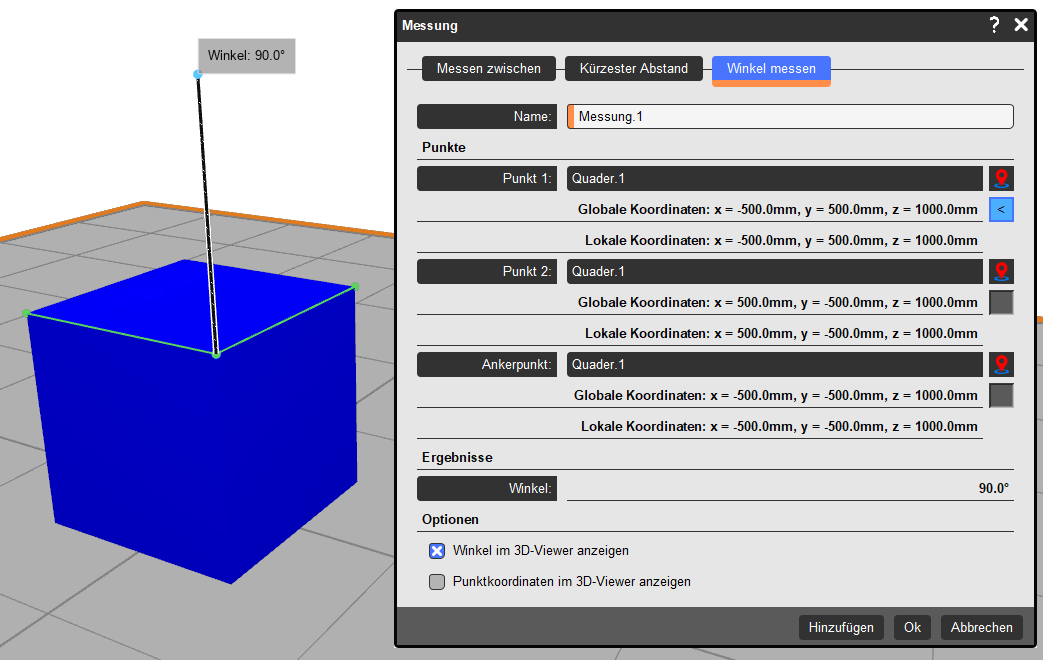
Task: Close the Messung dialog with X
Action: click(x=1021, y=25)
